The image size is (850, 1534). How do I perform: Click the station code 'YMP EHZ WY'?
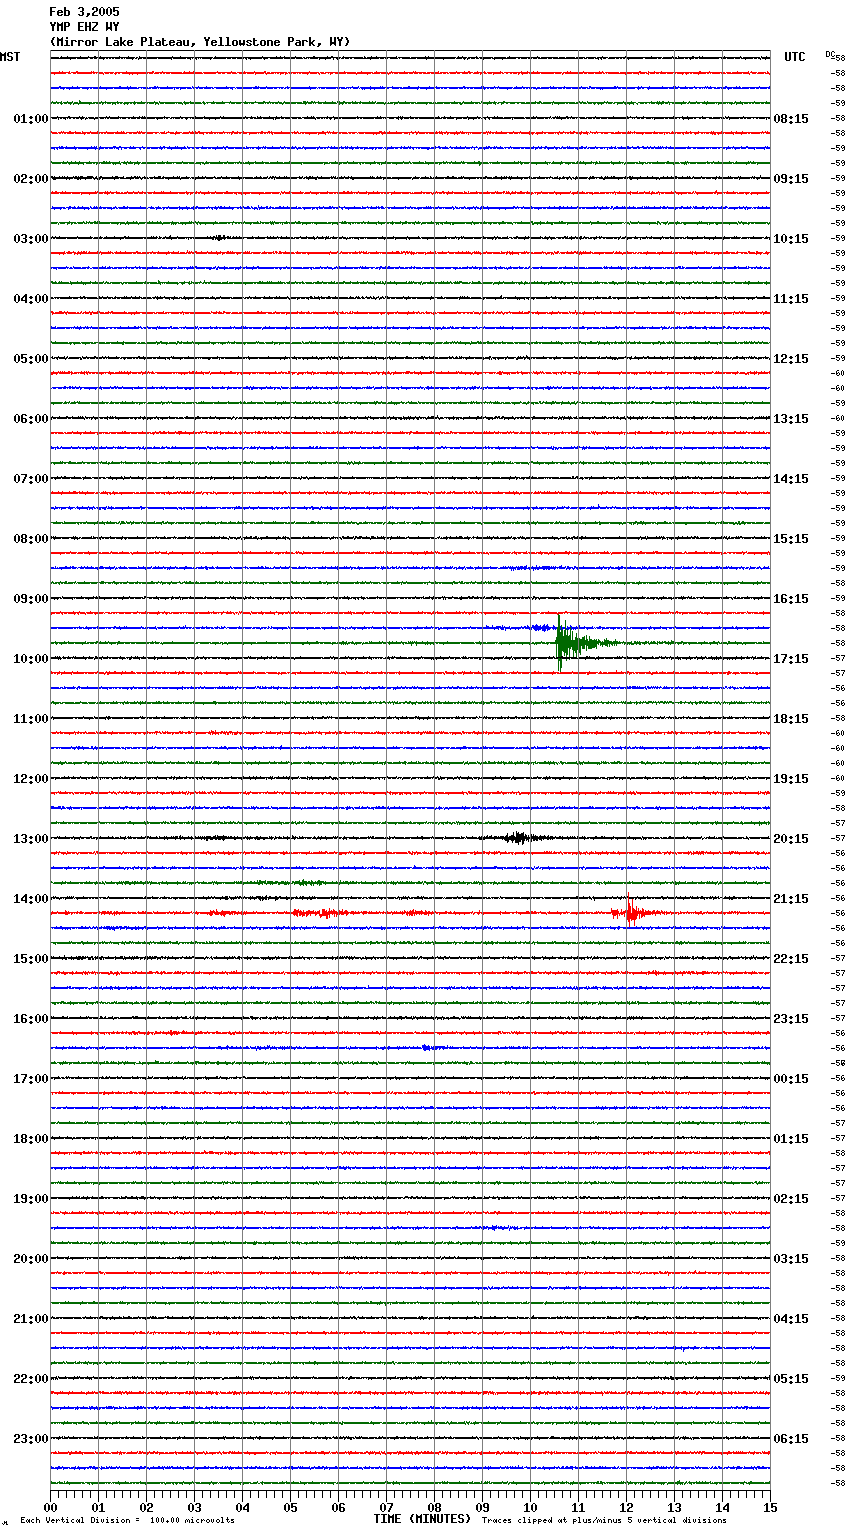84,27
